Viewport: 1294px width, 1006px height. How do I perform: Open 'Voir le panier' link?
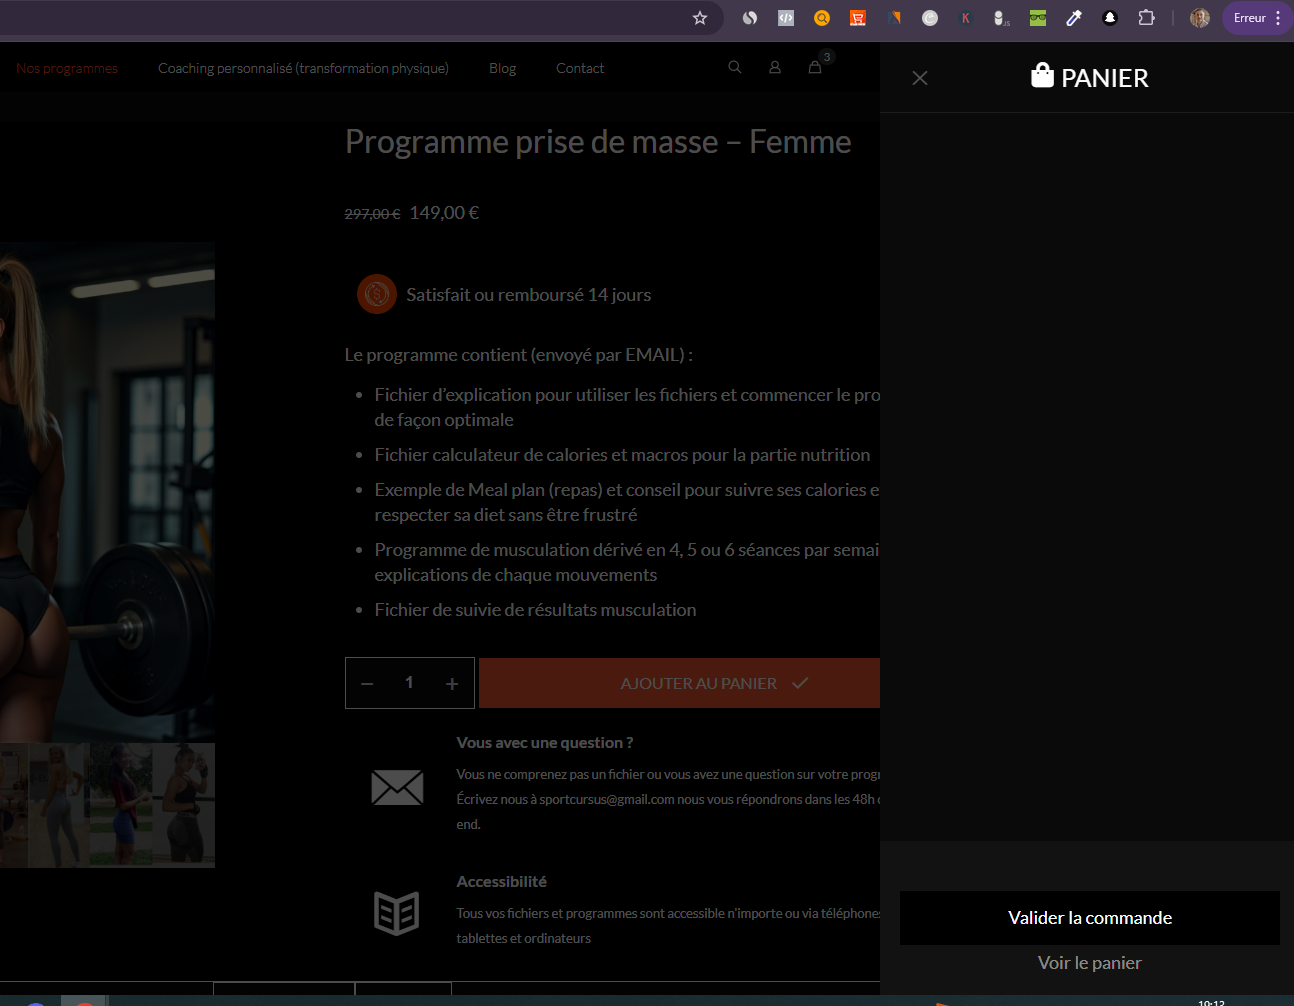[x=1089, y=963]
